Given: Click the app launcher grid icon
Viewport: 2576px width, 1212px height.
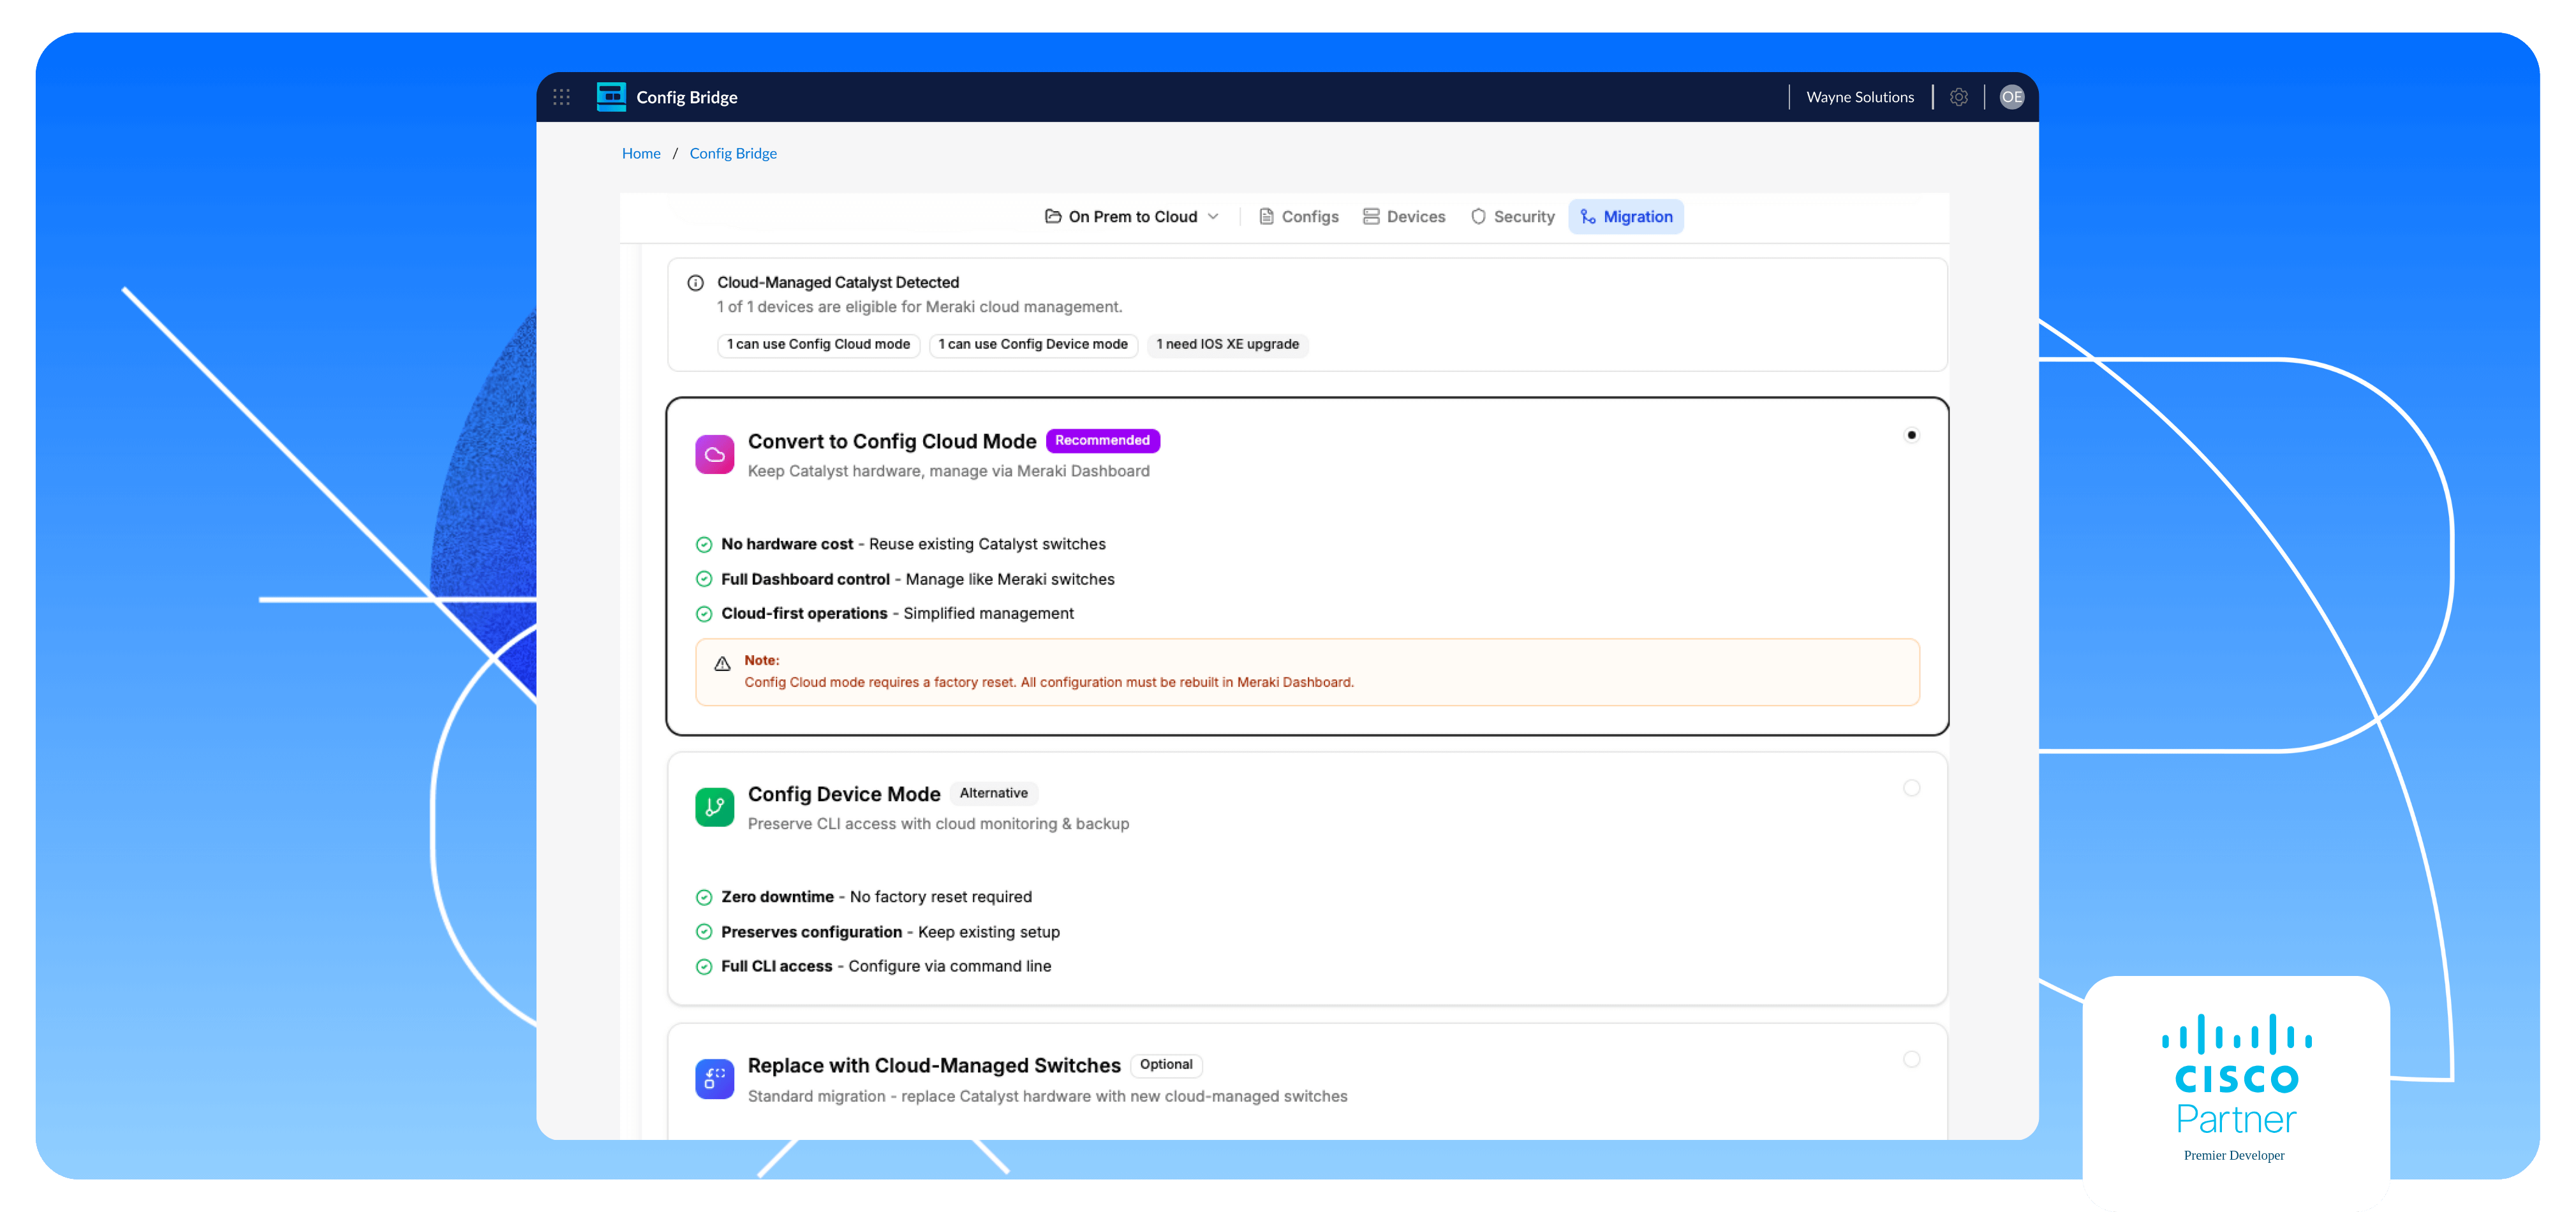Looking at the screenshot, I should (x=561, y=97).
